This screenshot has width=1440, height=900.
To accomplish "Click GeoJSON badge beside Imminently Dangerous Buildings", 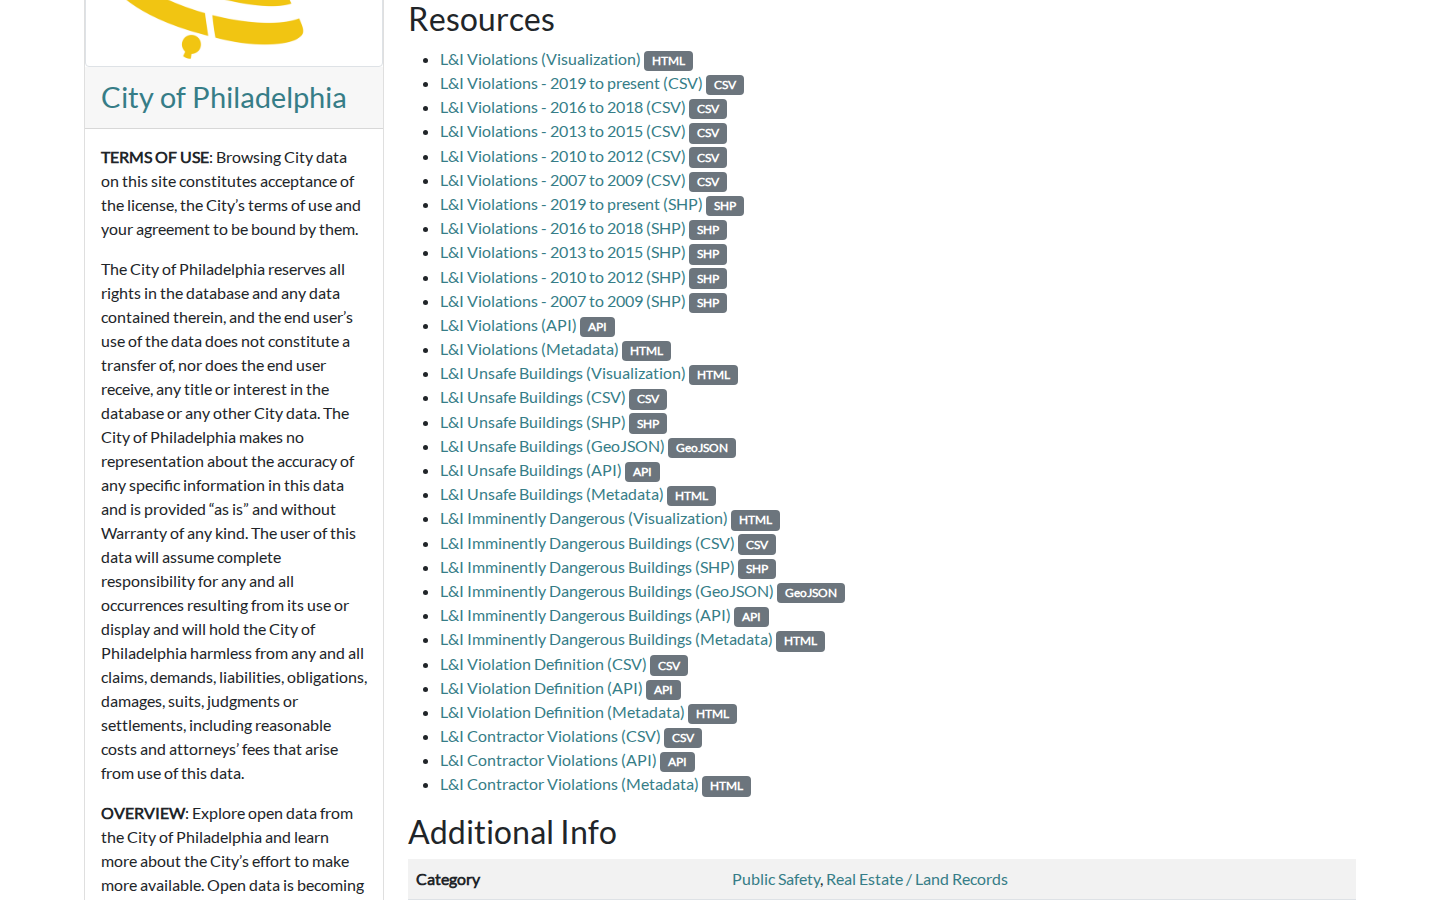I will 811,593.
